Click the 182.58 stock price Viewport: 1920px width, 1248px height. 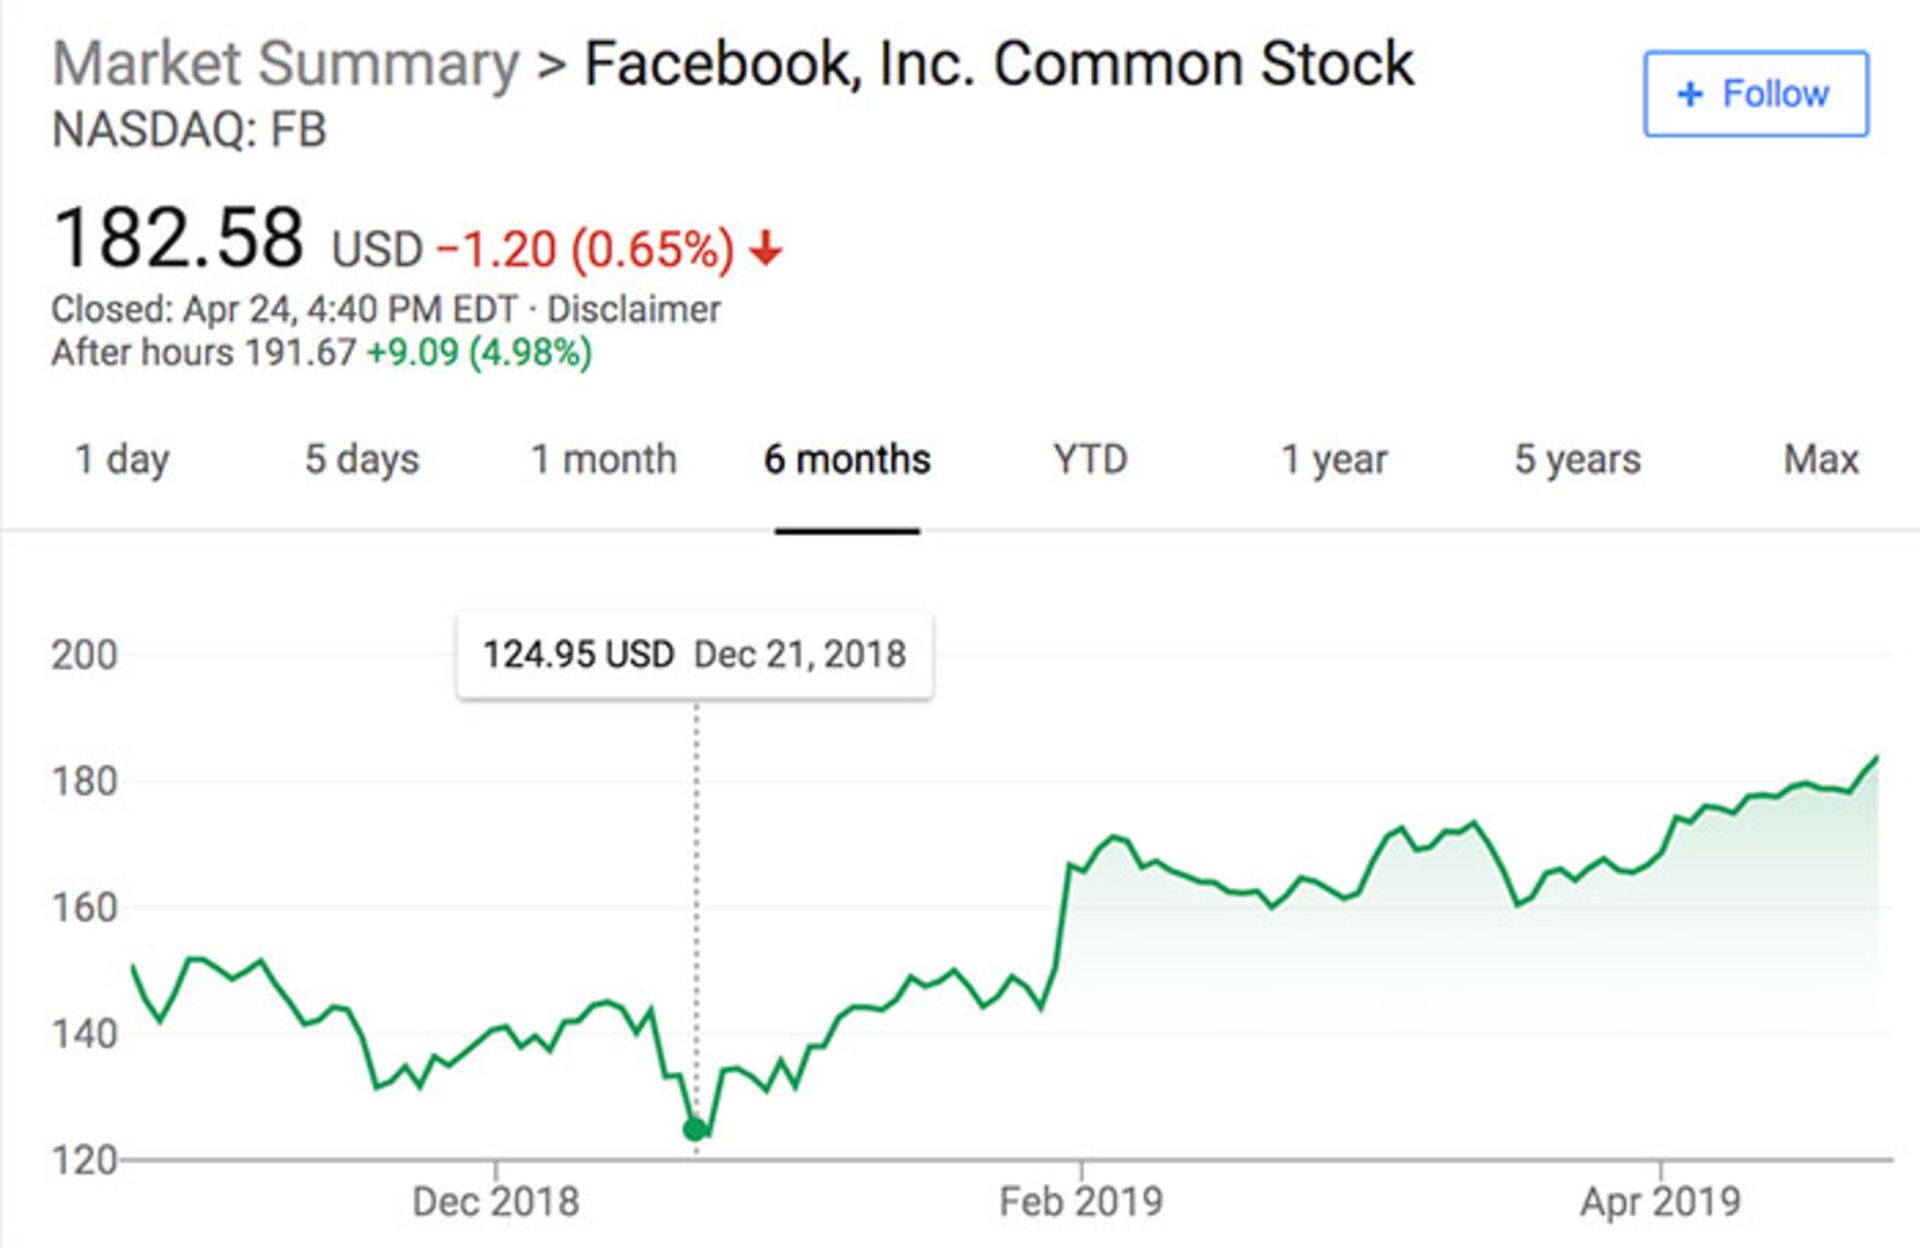[178, 238]
